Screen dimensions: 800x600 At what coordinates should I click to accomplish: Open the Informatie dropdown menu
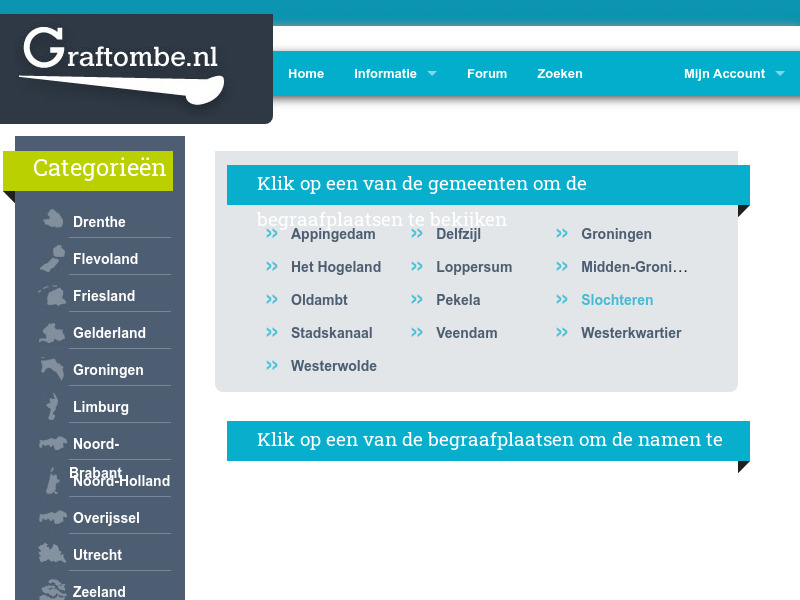click(387, 73)
